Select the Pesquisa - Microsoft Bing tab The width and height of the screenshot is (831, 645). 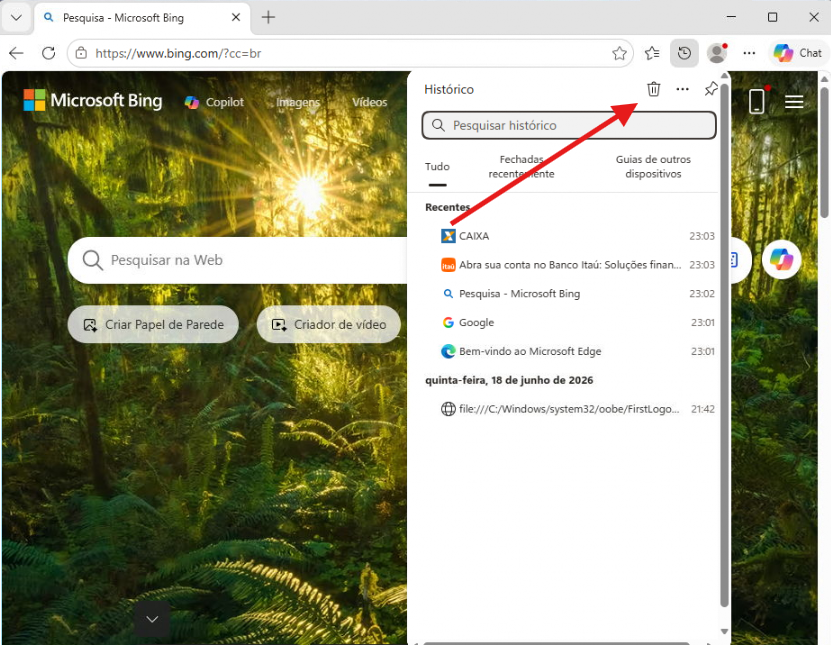(x=142, y=18)
